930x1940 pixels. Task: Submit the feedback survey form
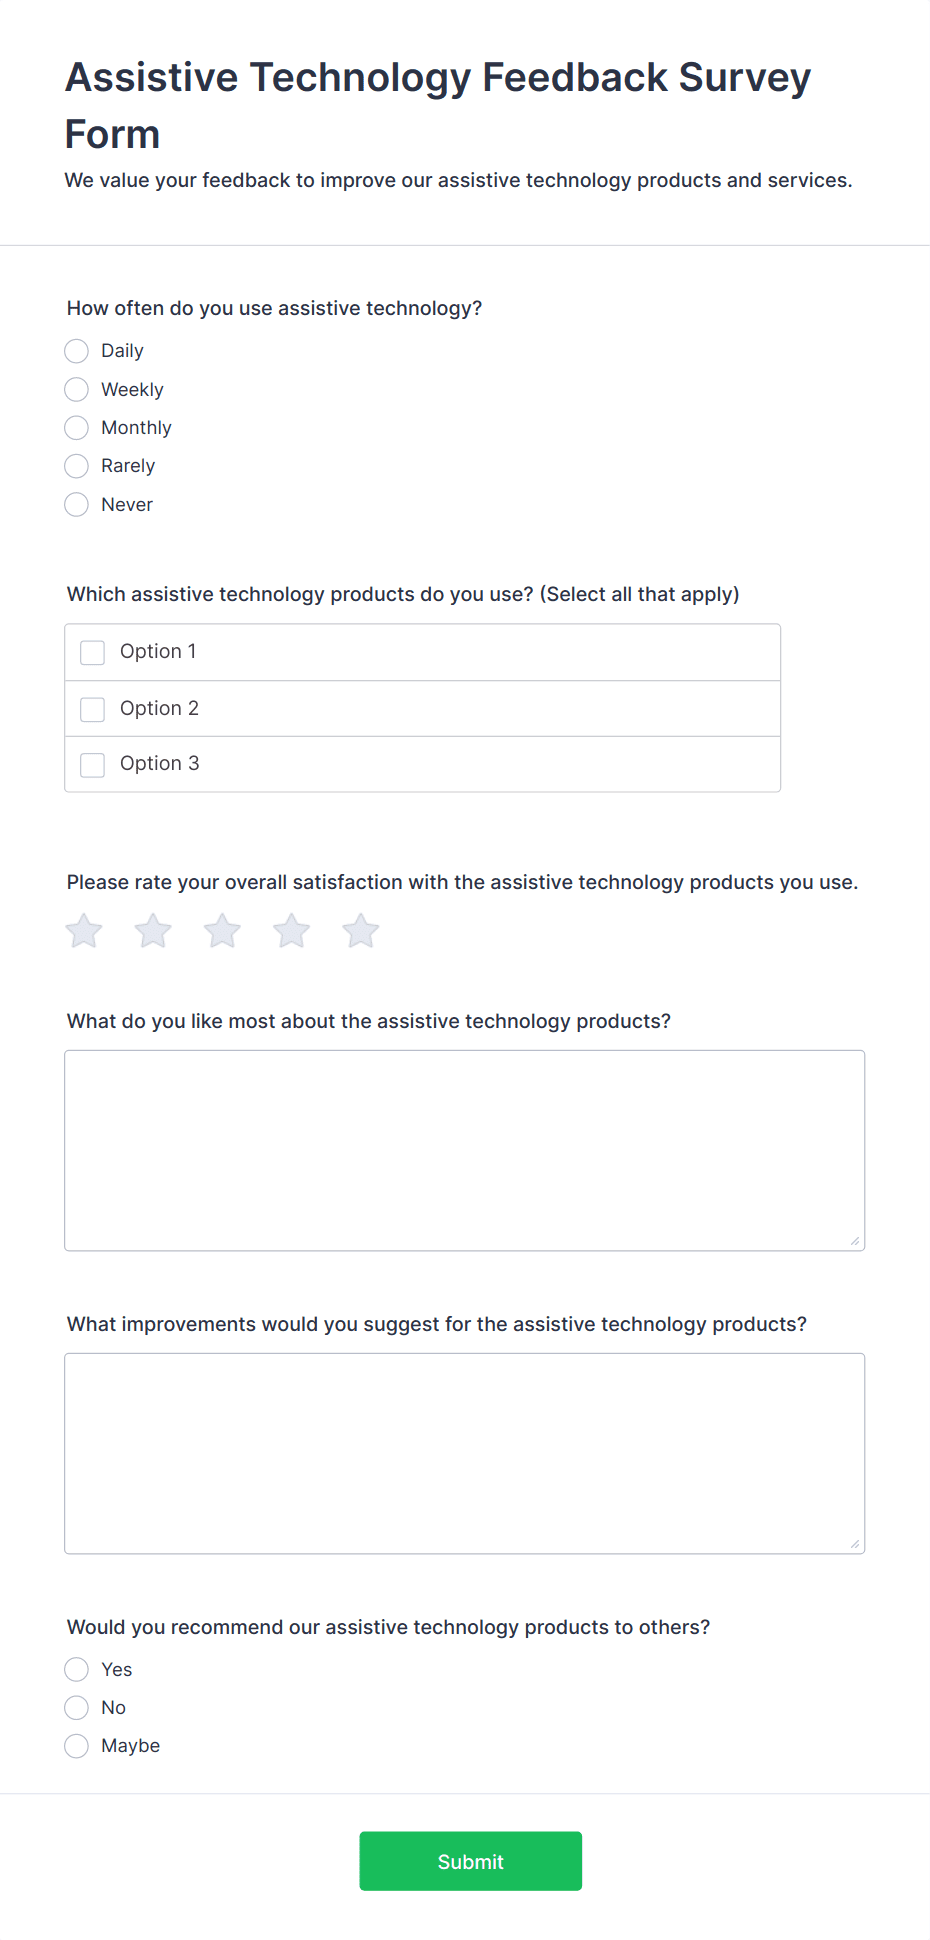point(471,1861)
